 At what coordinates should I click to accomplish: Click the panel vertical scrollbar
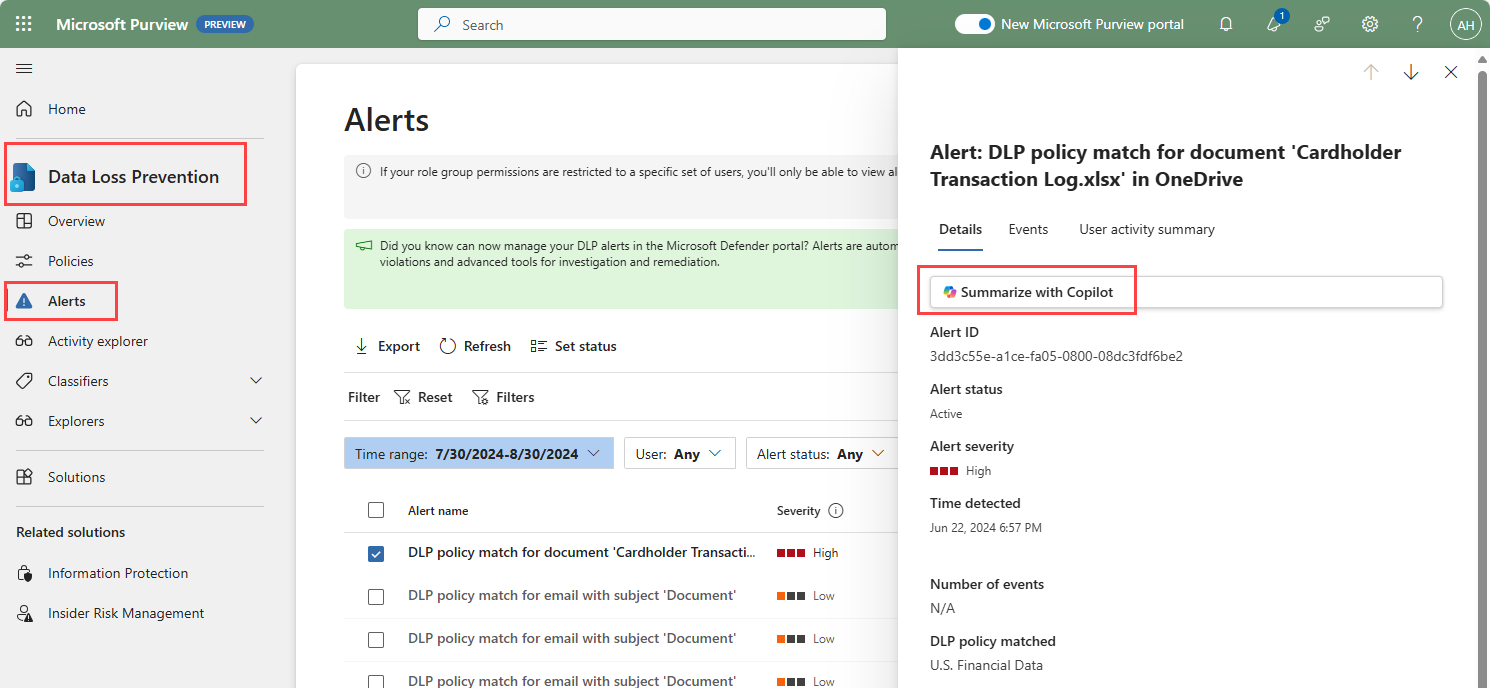pyautogui.click(x=1483, y=380)
